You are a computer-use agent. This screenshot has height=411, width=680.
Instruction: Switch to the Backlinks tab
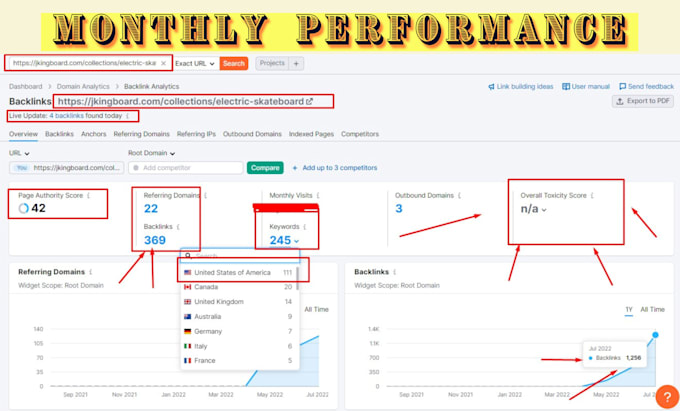[x=59, y=134]
